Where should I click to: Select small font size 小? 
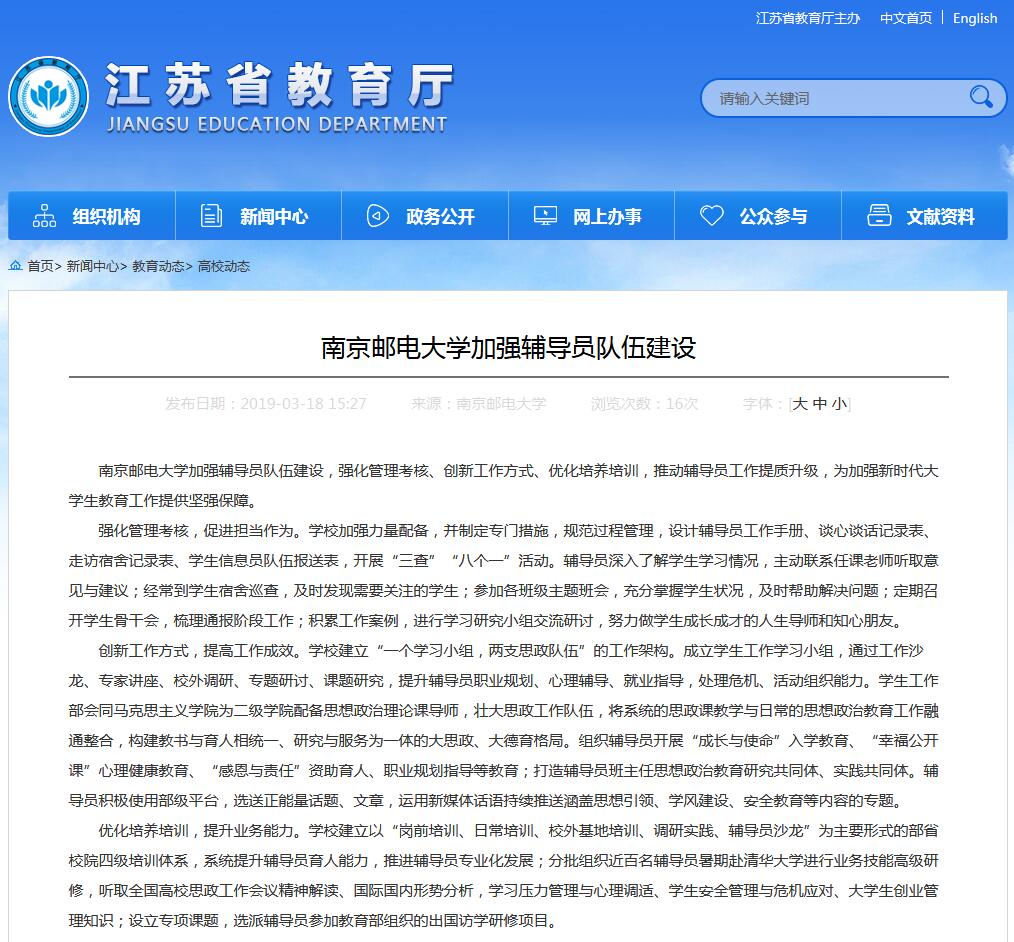tap(838, 404)
